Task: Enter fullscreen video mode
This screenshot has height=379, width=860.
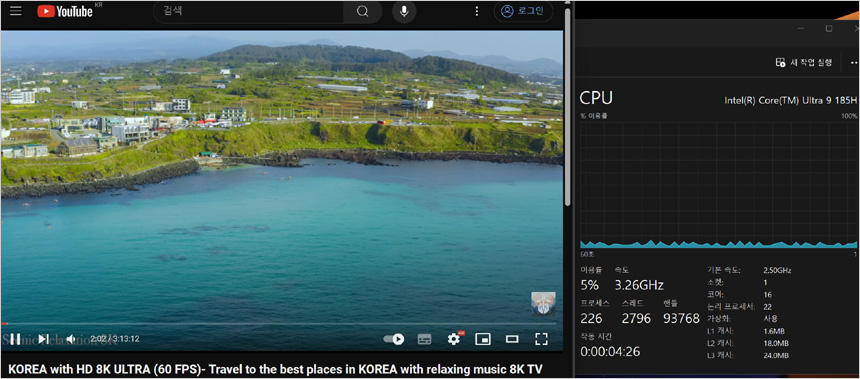Action: tap(541, 339)
